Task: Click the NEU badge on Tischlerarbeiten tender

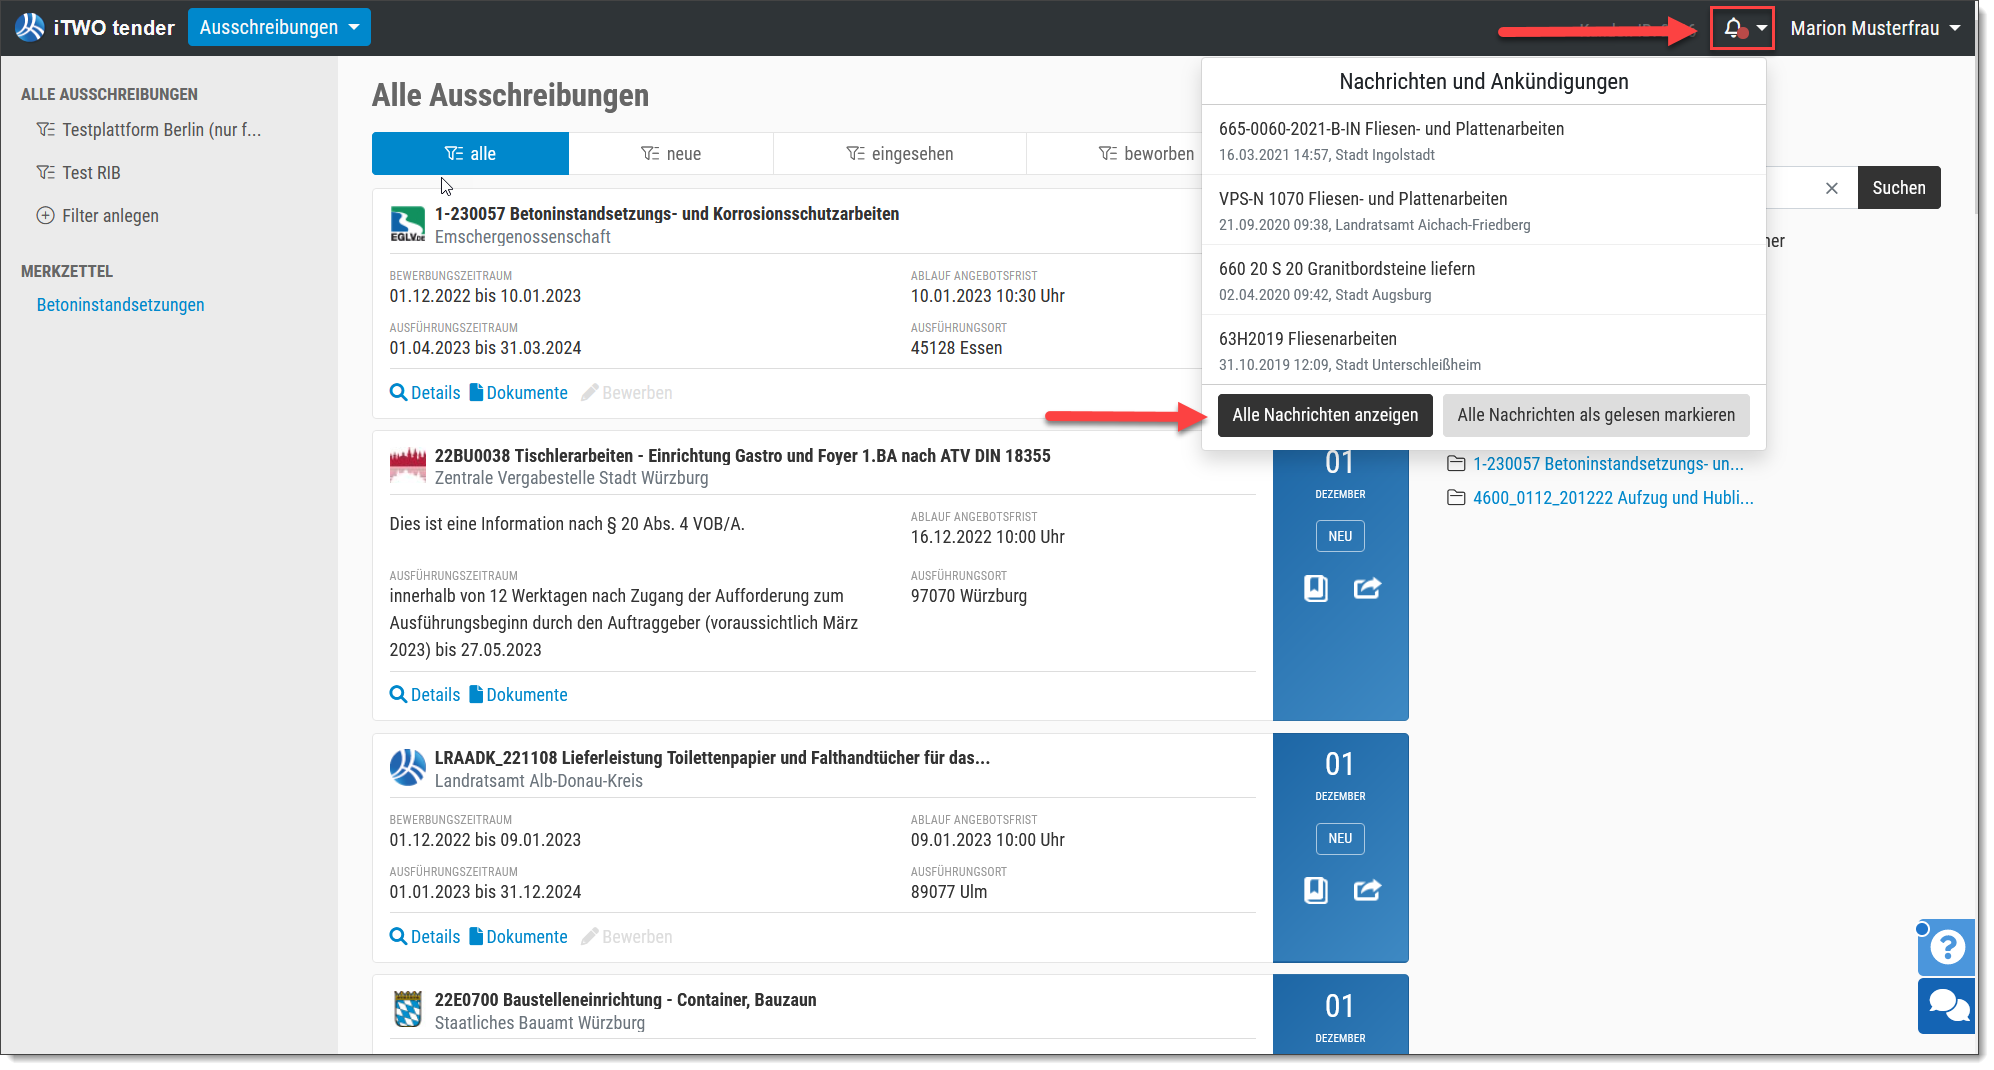Action: tap(1340, 536)
